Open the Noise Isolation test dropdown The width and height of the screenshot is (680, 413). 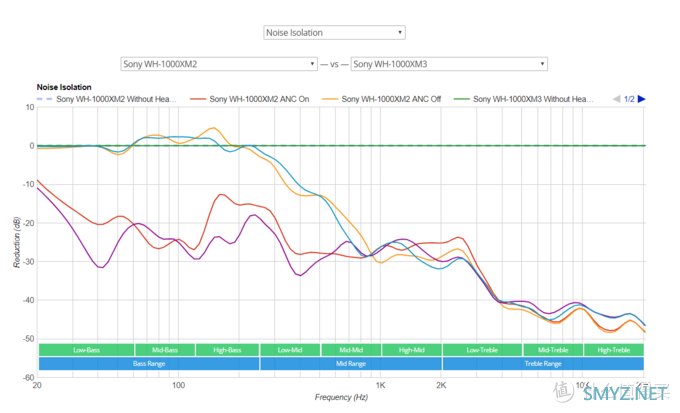[334, 33]
